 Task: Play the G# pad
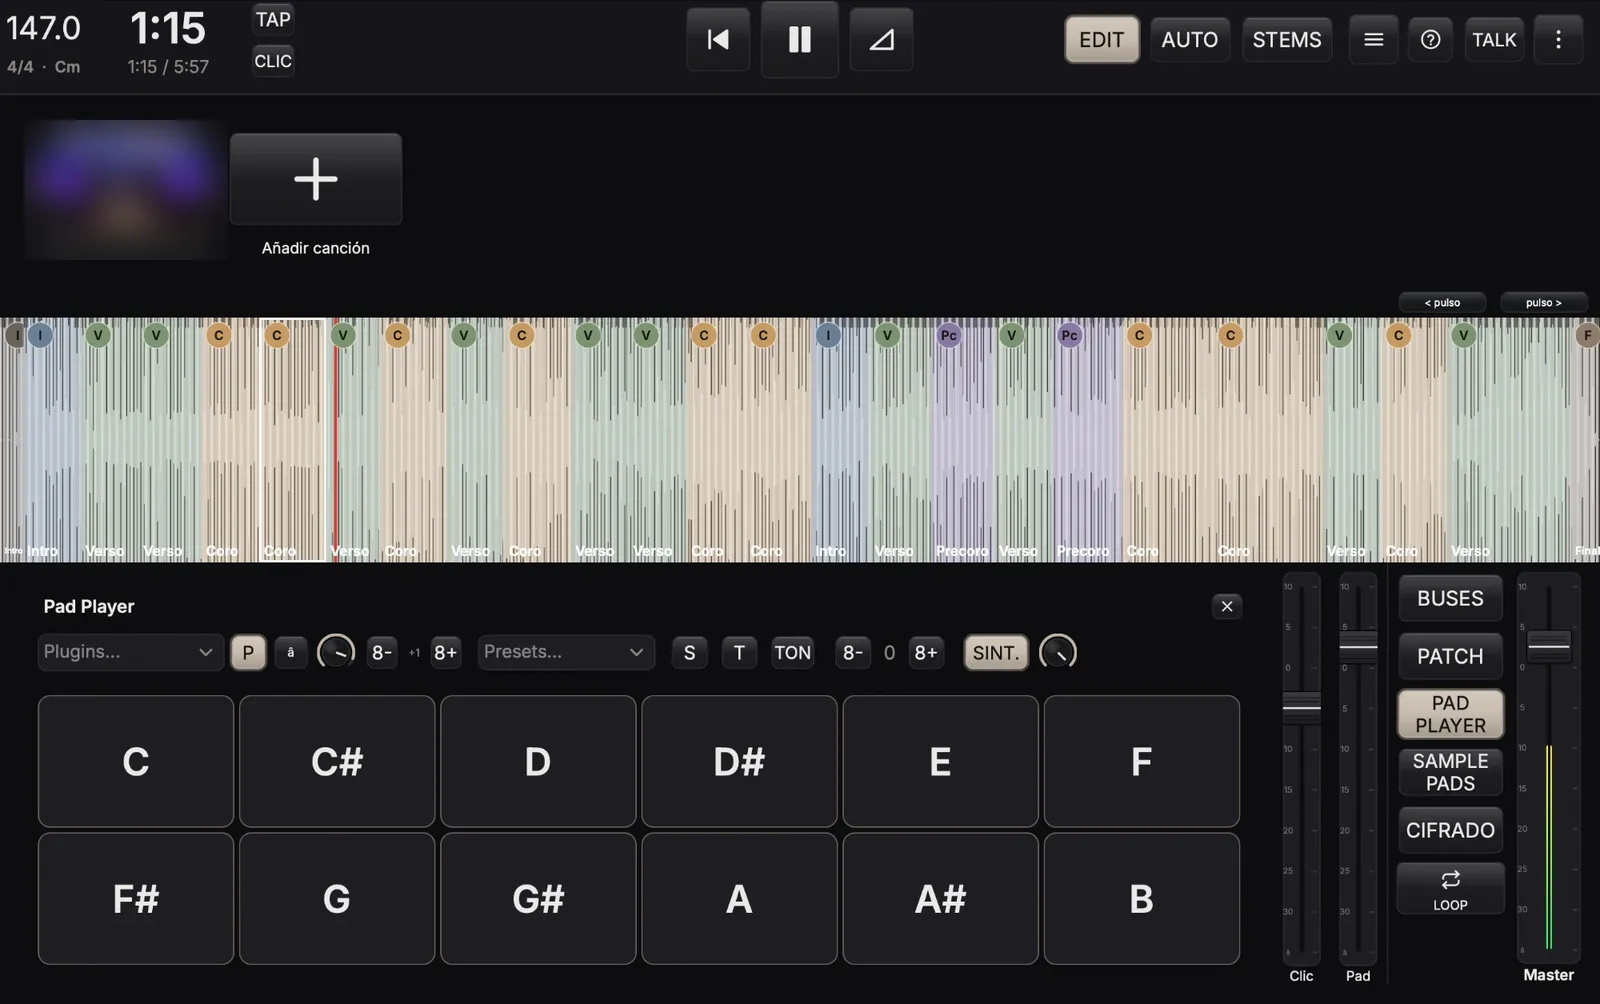(538, 899)
